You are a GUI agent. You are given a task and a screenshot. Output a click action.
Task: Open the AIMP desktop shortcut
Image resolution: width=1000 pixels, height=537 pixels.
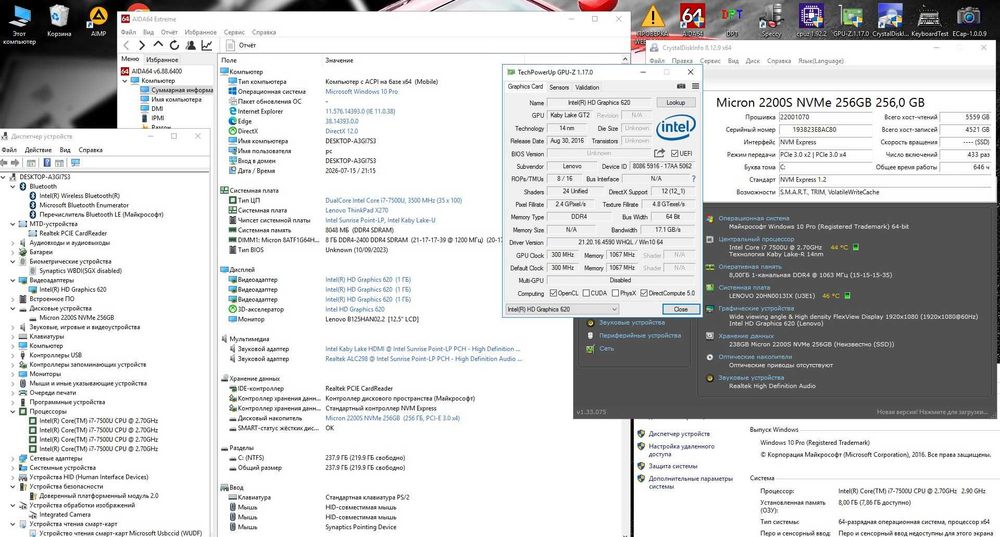click(x=98, y=21)
